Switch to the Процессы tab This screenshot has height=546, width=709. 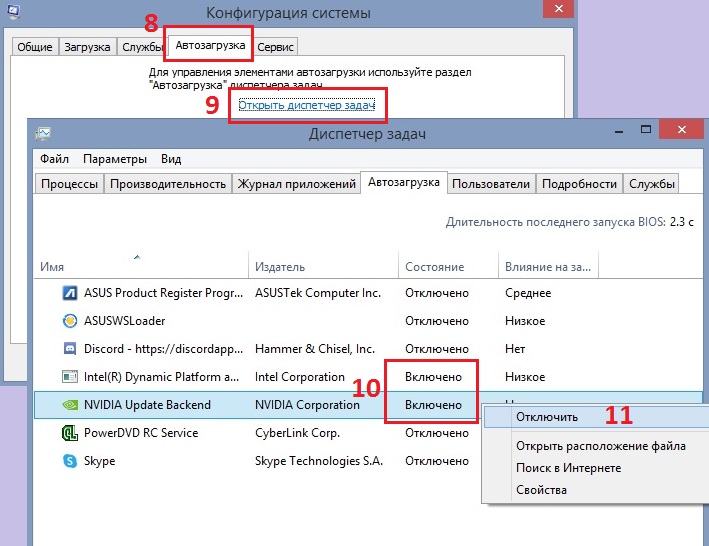pos(69,184)
